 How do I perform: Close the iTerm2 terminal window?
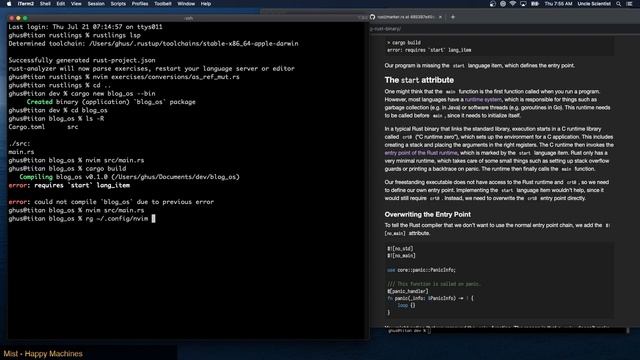click(x=11, y=18)
